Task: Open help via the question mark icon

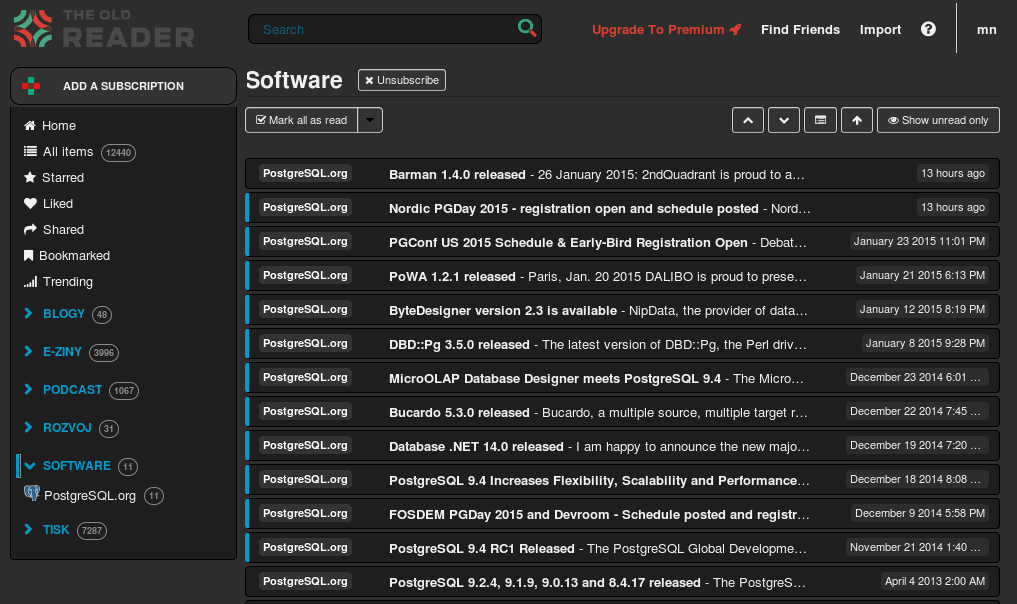Action: pyautogui.click(x=928, y=29)
